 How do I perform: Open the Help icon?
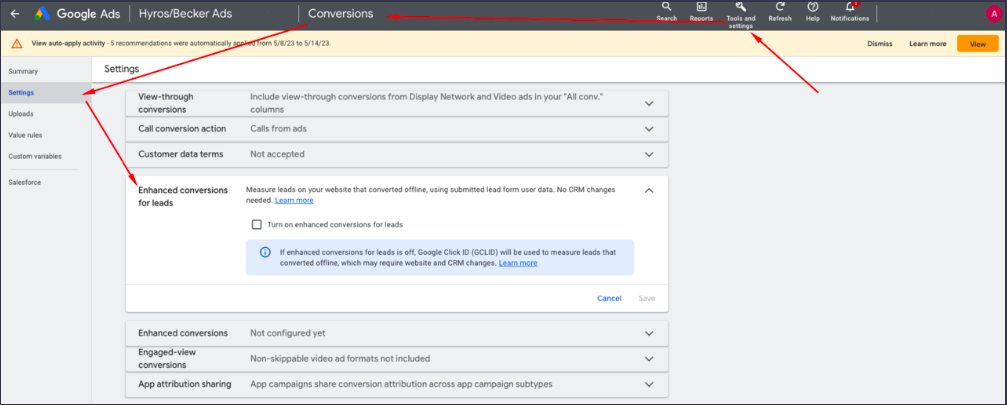pyautogui.click(x=812, y=11)
